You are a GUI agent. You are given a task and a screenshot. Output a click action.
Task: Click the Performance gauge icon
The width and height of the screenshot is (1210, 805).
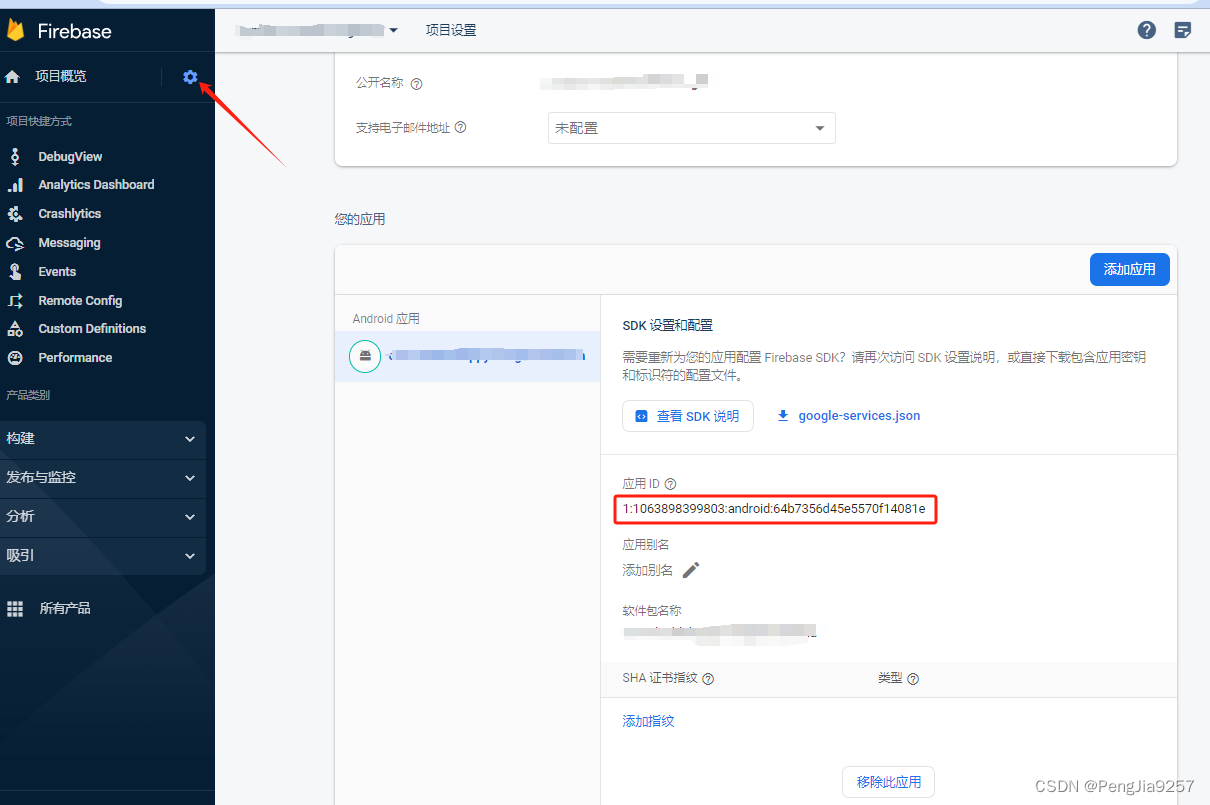click(x=15, y=358)
